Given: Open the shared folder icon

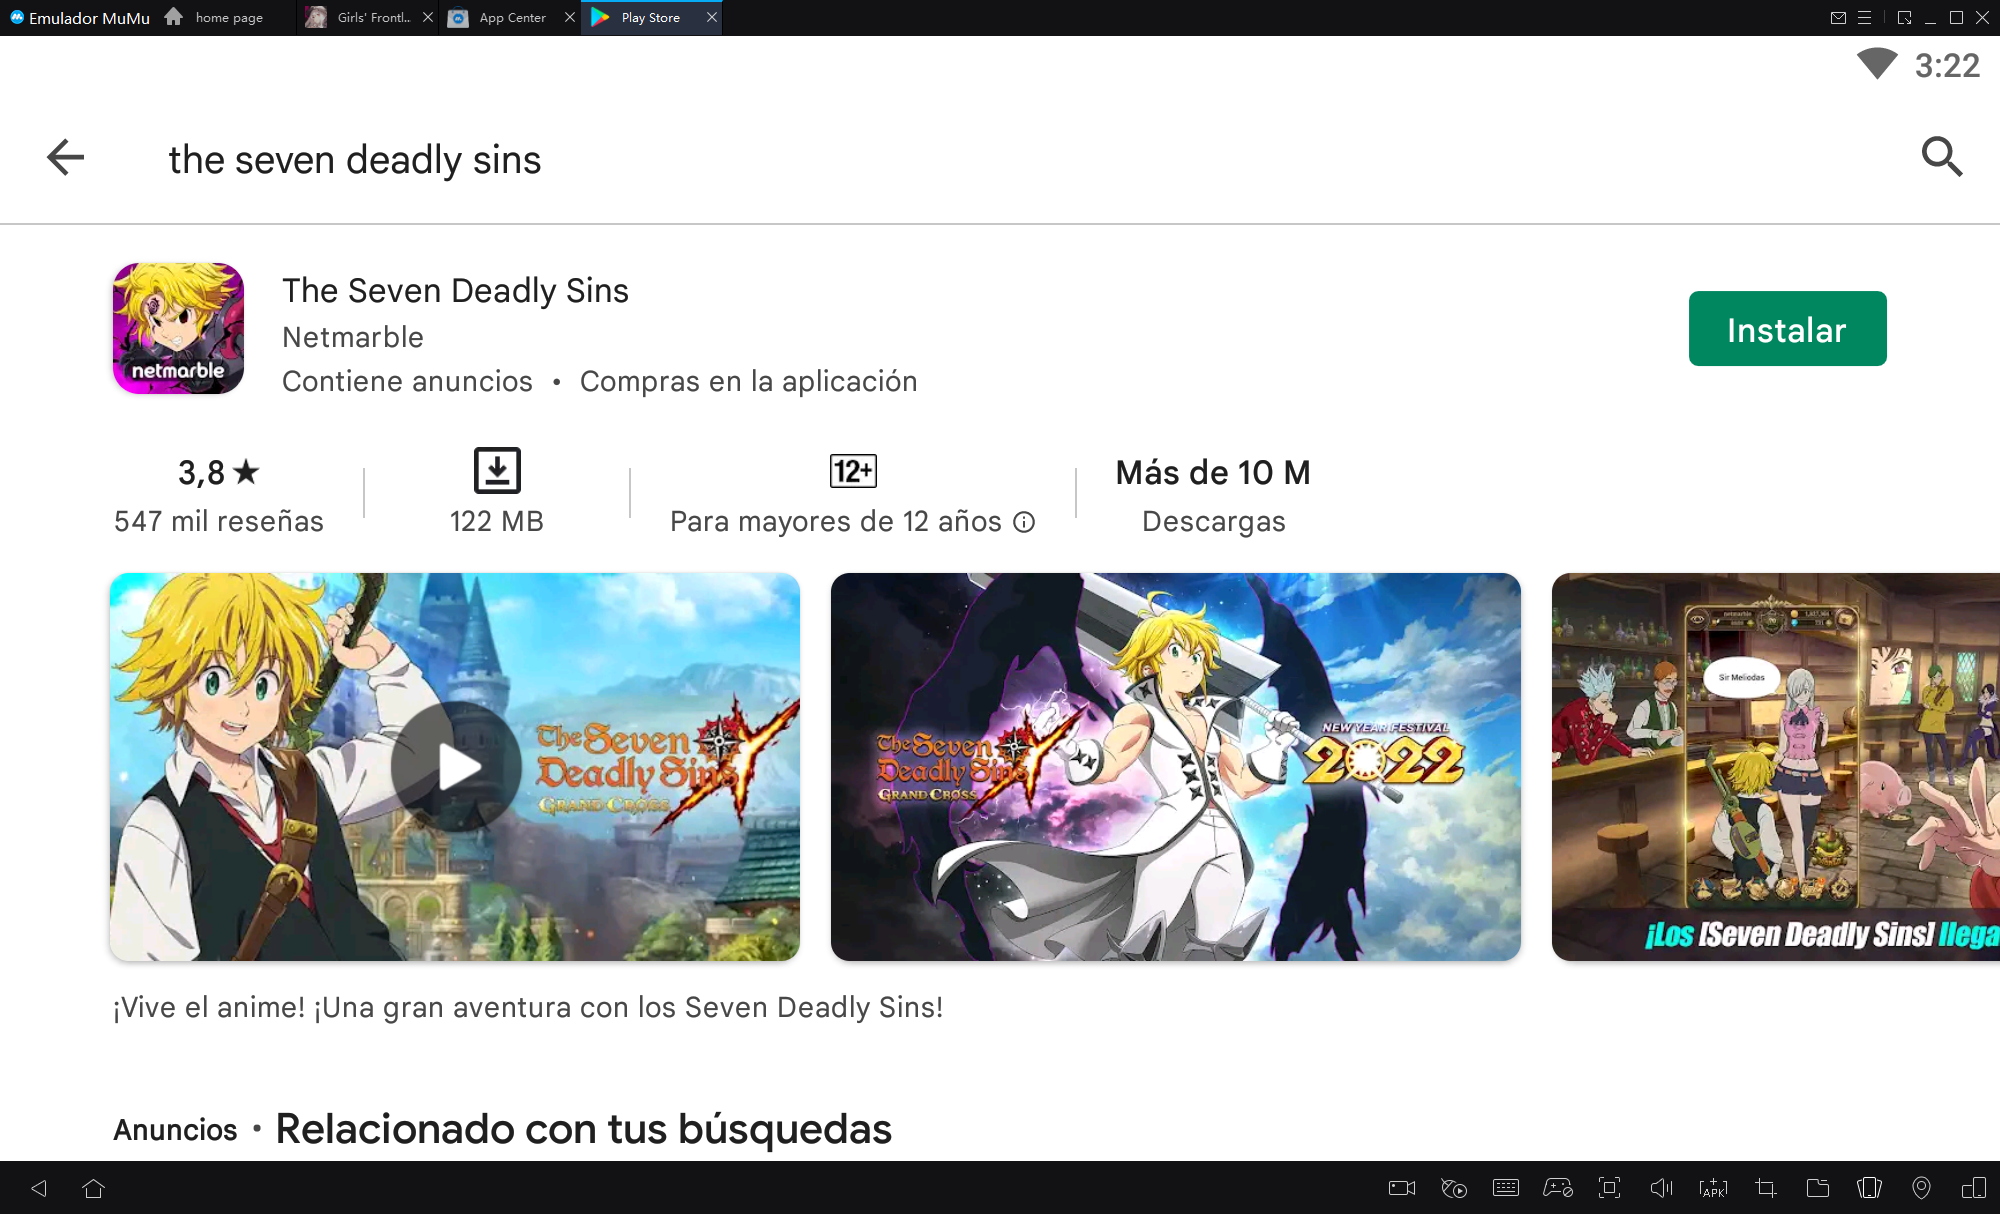Looking at the screenshot, I should 1817,1188.
